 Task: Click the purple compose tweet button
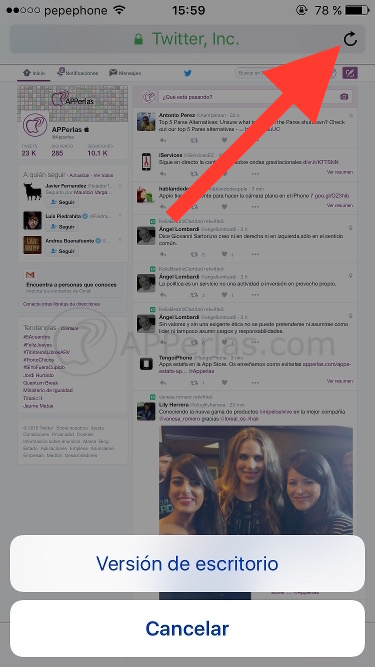coord(350,73)
